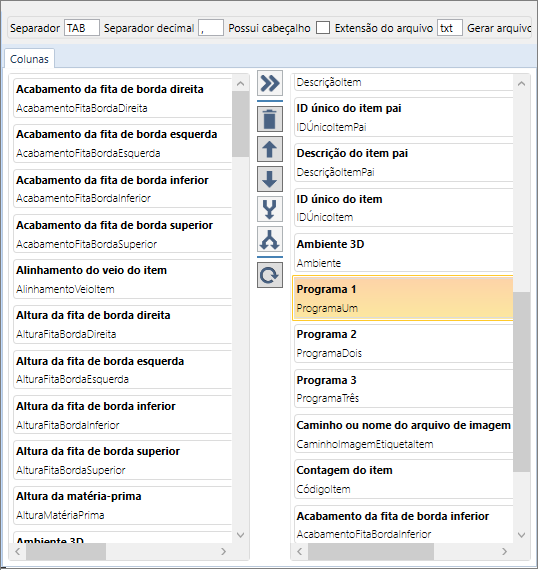
Task: Open the Colunas tab
Action: 30,60
